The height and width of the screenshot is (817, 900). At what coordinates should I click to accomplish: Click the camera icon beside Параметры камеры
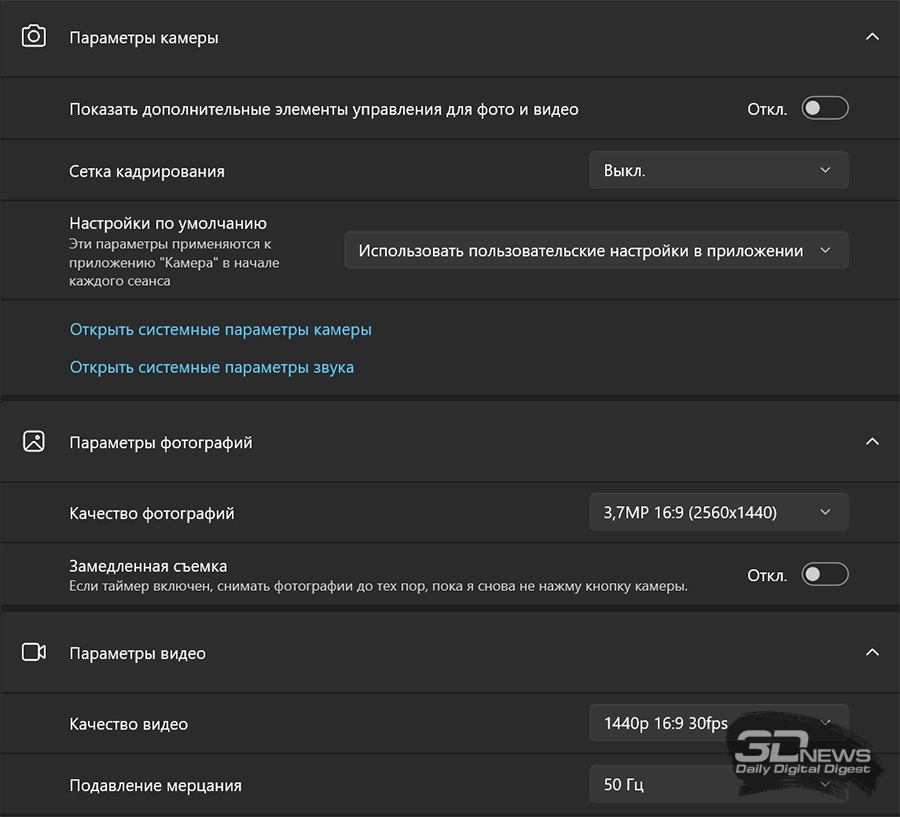tap(34, 37)
